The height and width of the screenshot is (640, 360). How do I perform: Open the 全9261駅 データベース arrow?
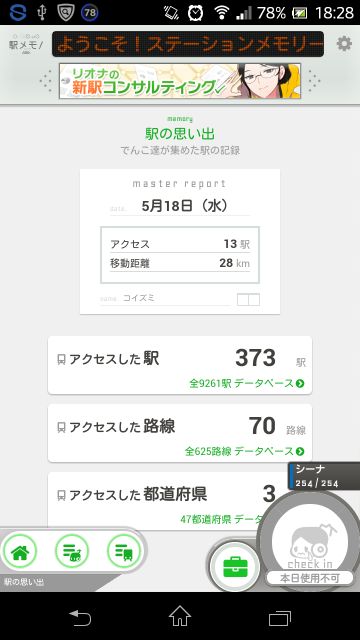[247, 383]
